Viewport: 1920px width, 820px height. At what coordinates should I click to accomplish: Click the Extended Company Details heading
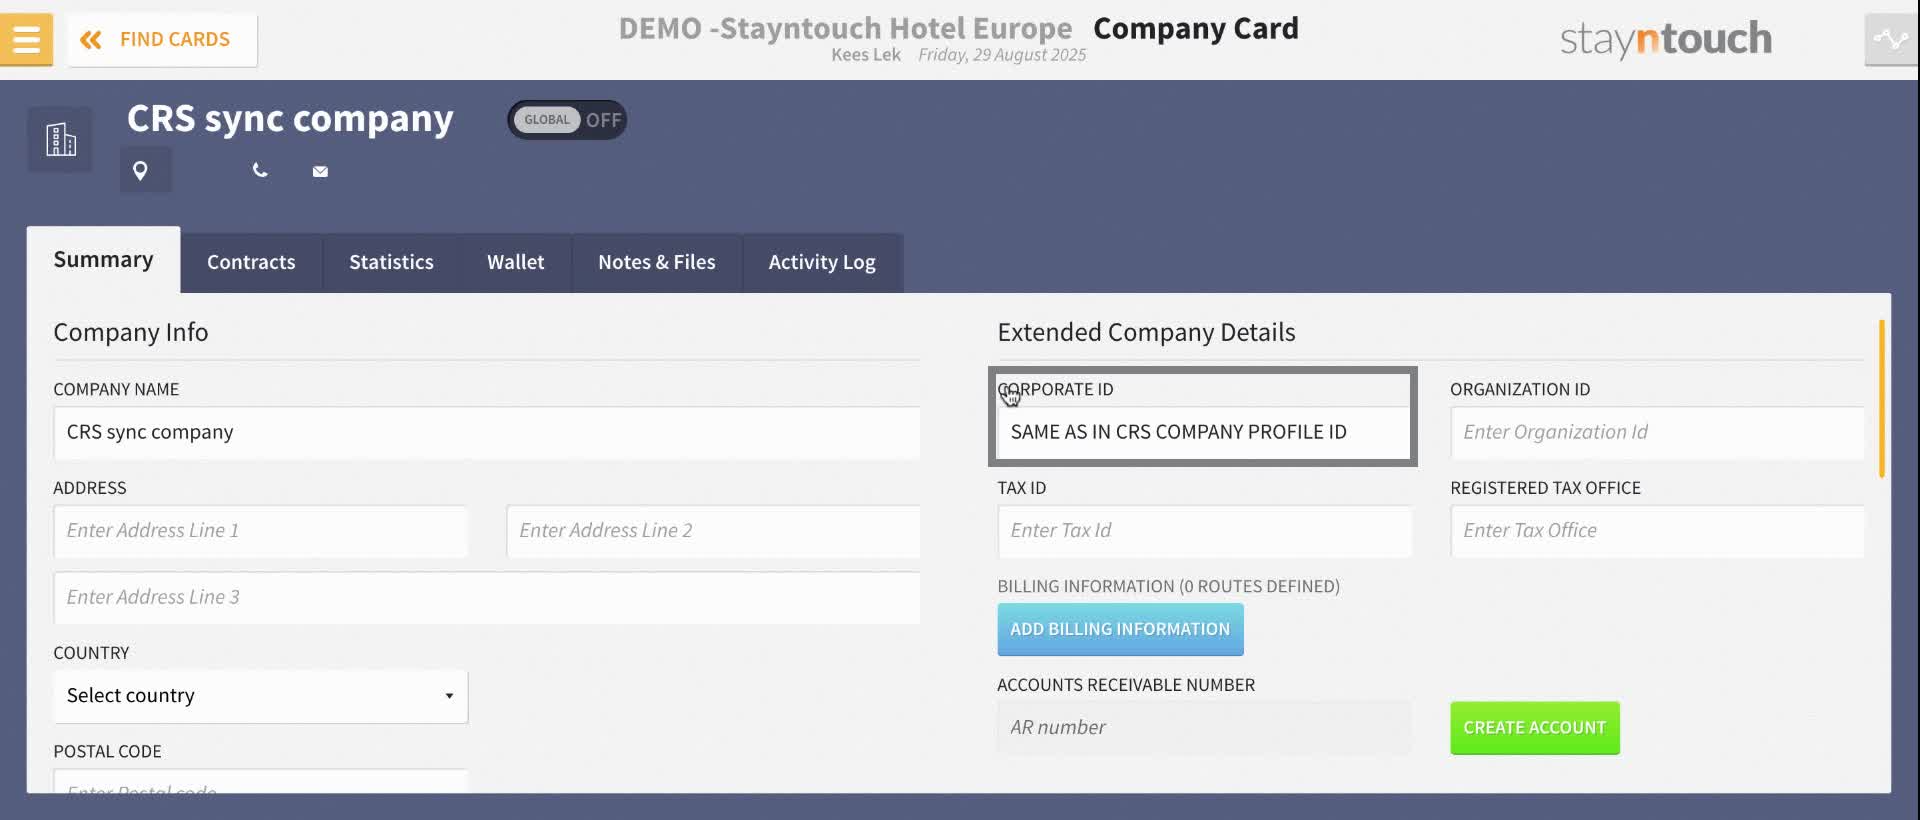pos(1146,333)
